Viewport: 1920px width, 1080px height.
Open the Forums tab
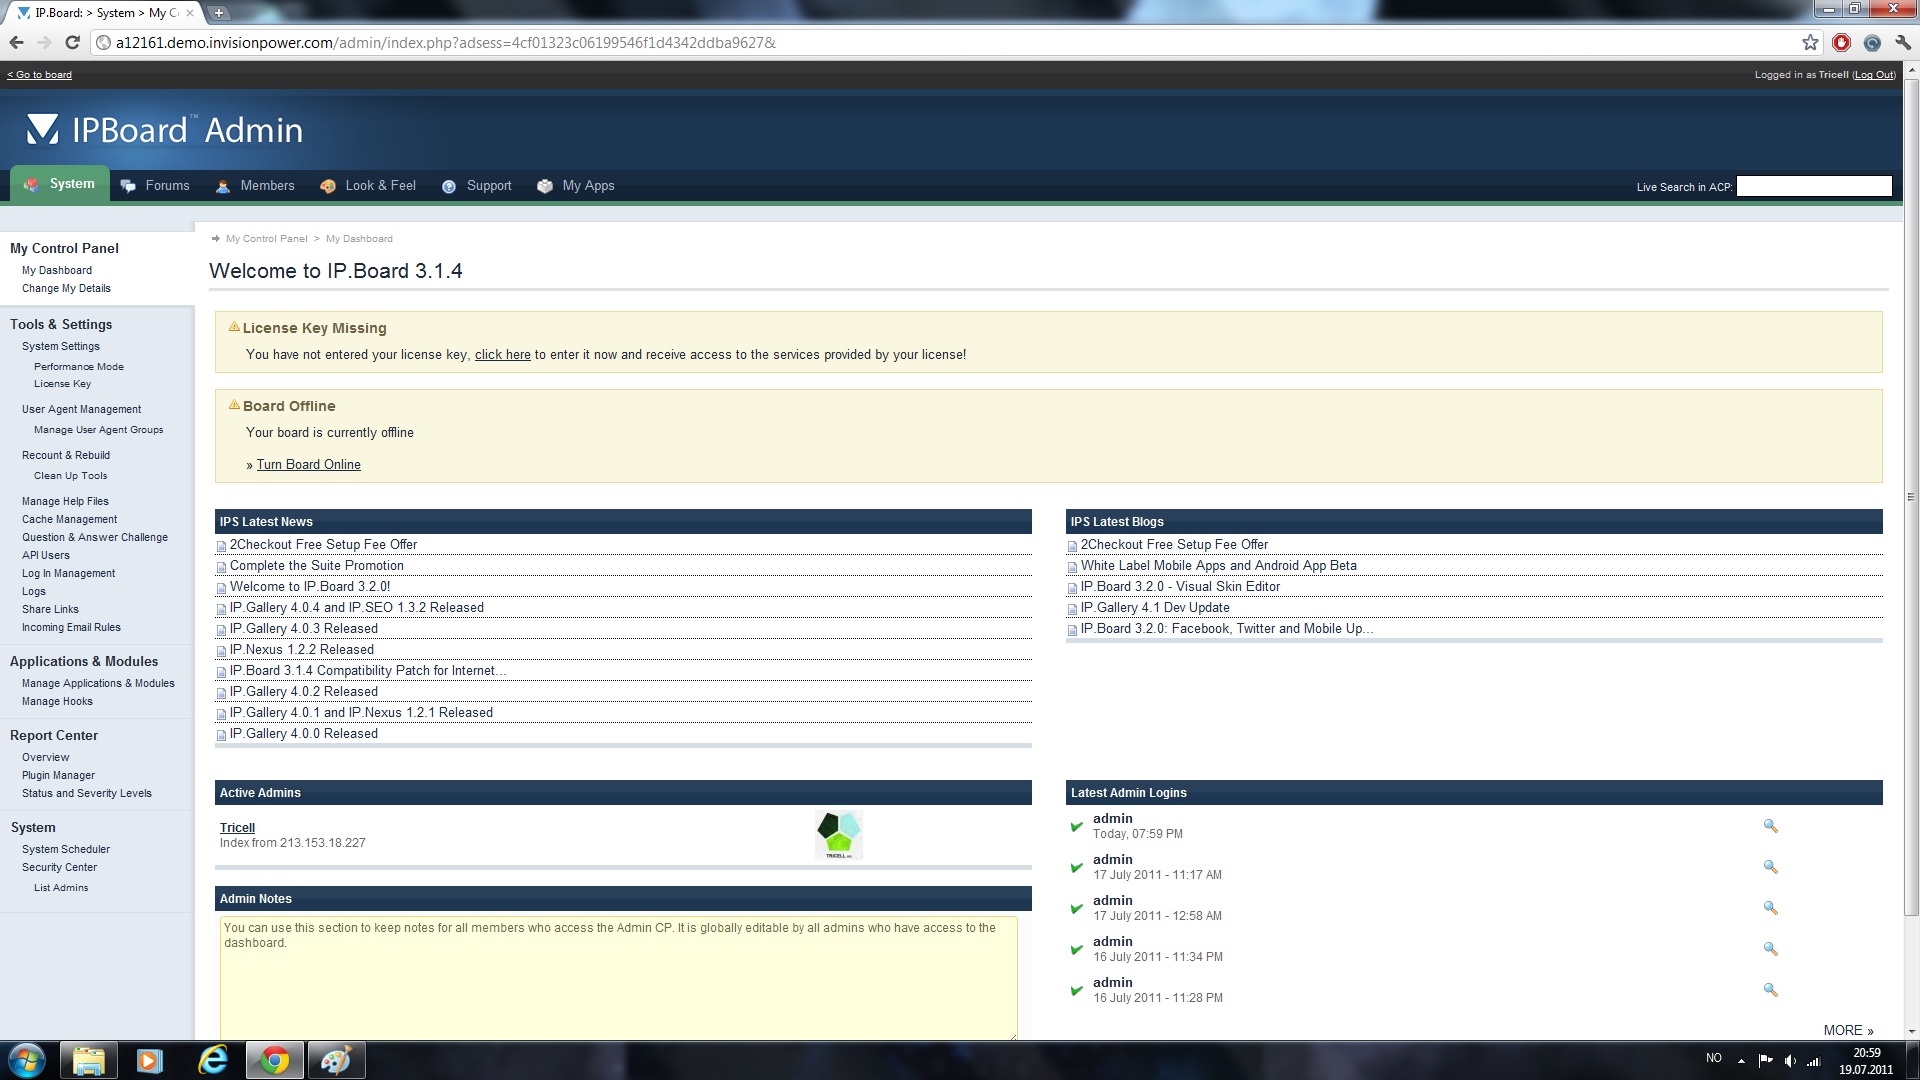155,186
